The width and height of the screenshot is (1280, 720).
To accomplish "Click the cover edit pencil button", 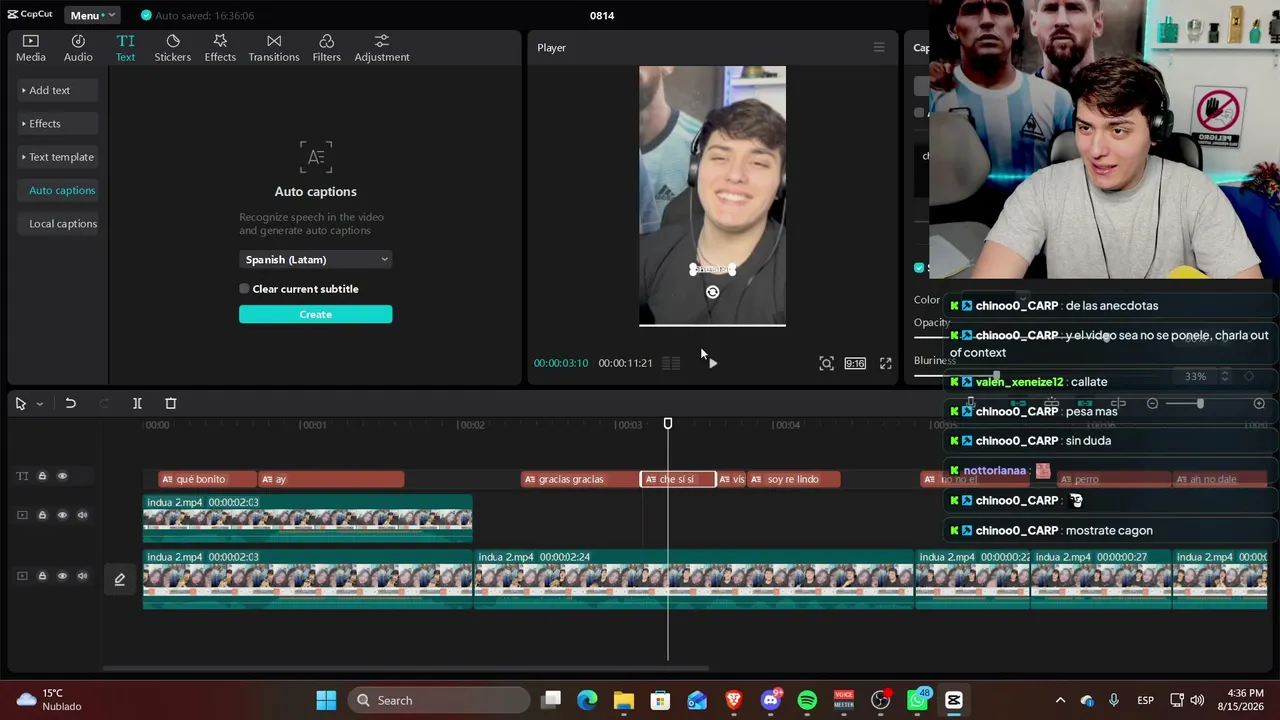I will click(x=119, y=579).
